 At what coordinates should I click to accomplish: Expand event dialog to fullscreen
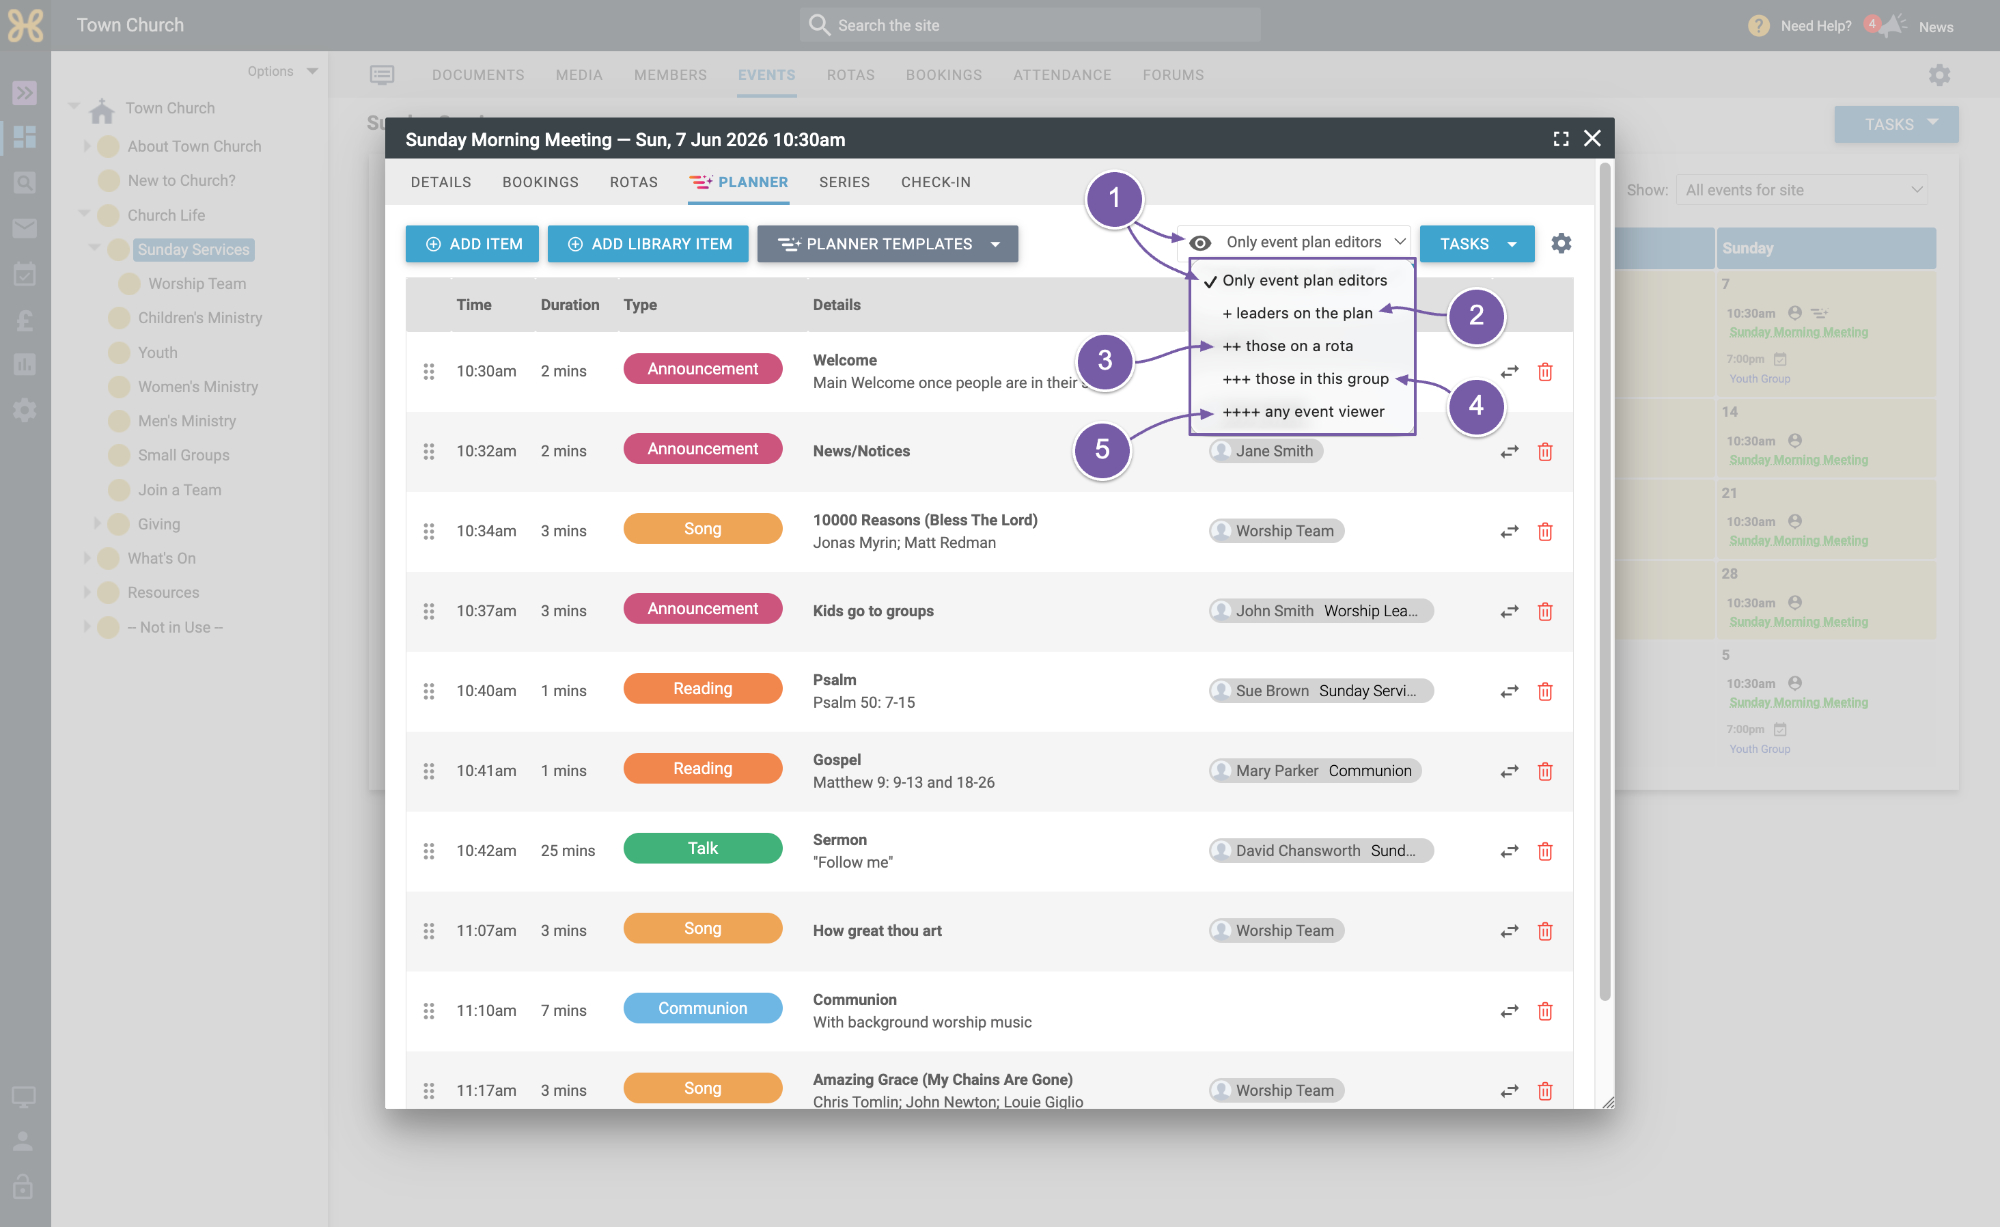[x=1561, y=139]
